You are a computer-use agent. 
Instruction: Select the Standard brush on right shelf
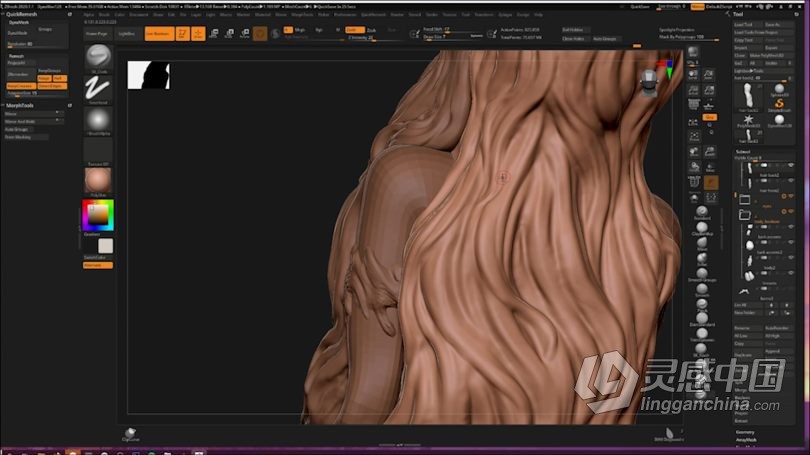702,212
